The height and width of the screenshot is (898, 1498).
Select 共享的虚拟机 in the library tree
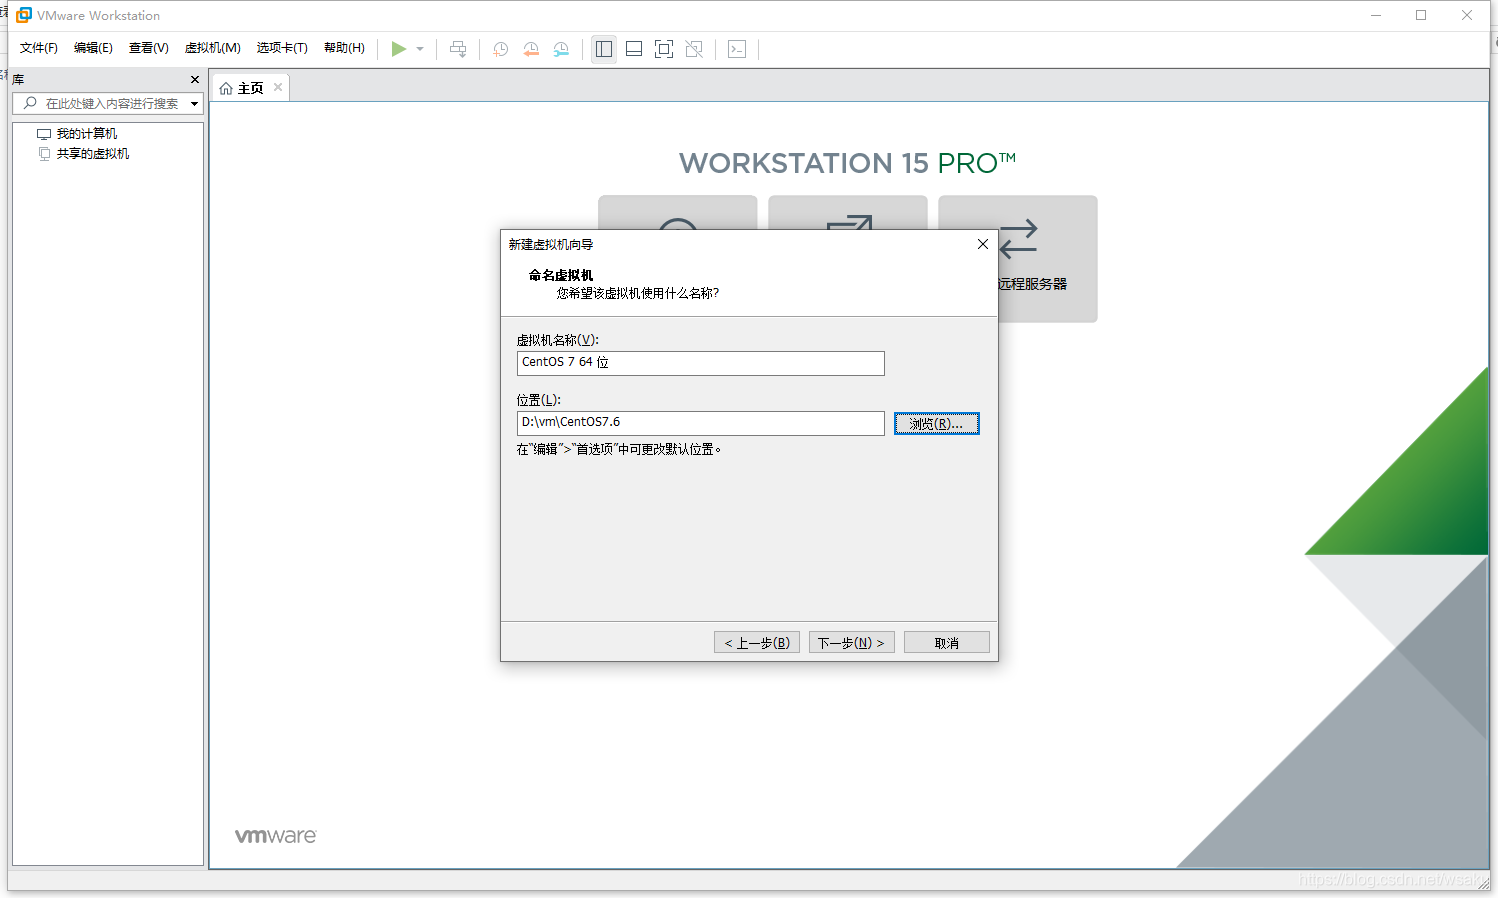click(x=93, y=154)
